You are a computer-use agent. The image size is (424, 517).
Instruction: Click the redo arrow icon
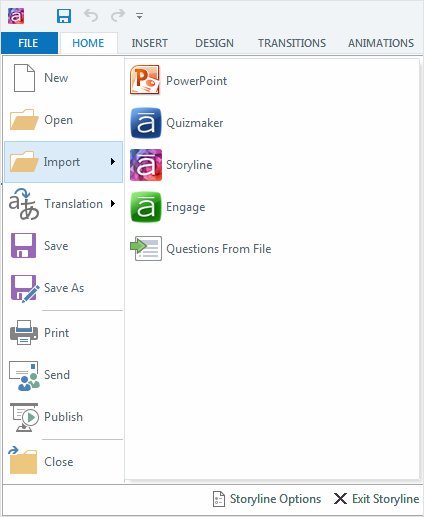point(118,15)
